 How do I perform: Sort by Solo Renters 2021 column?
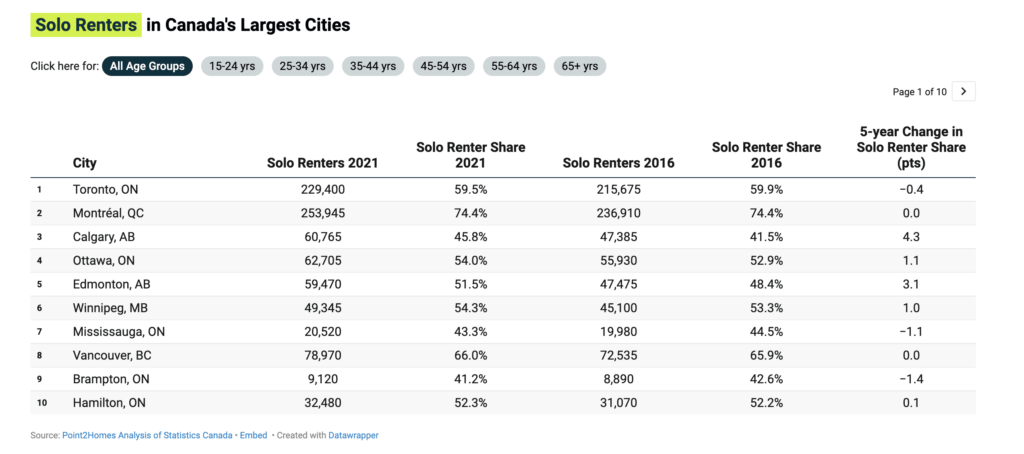point(322,163)
